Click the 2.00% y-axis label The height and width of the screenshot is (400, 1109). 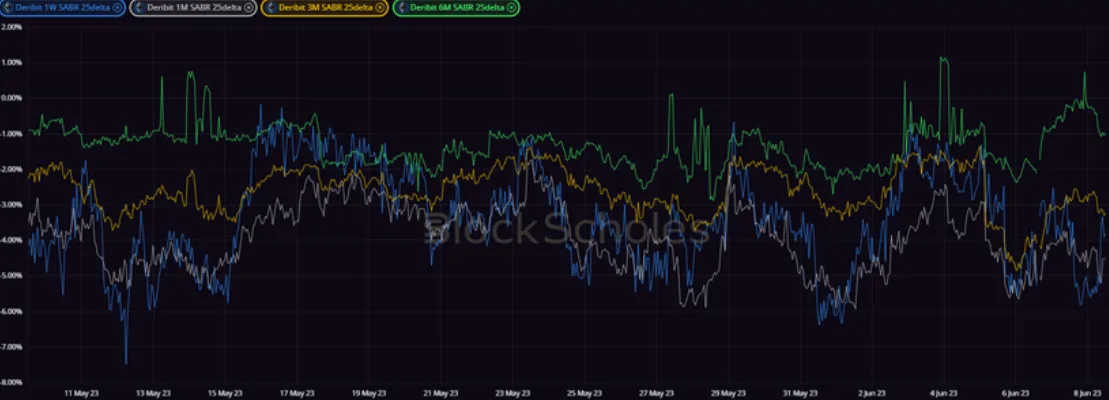13,27
